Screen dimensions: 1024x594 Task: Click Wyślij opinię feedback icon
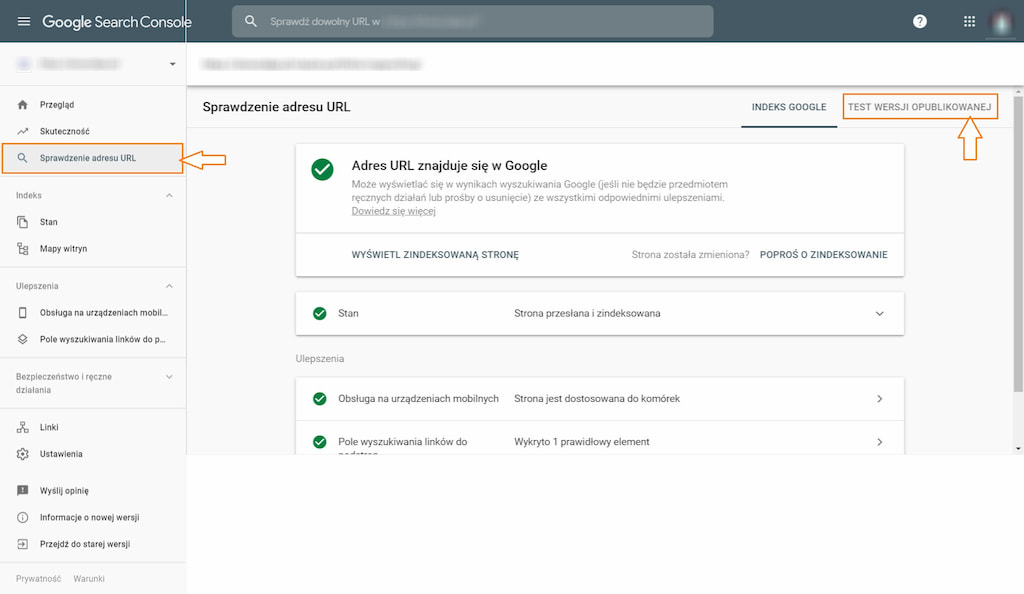coord(23,490)
